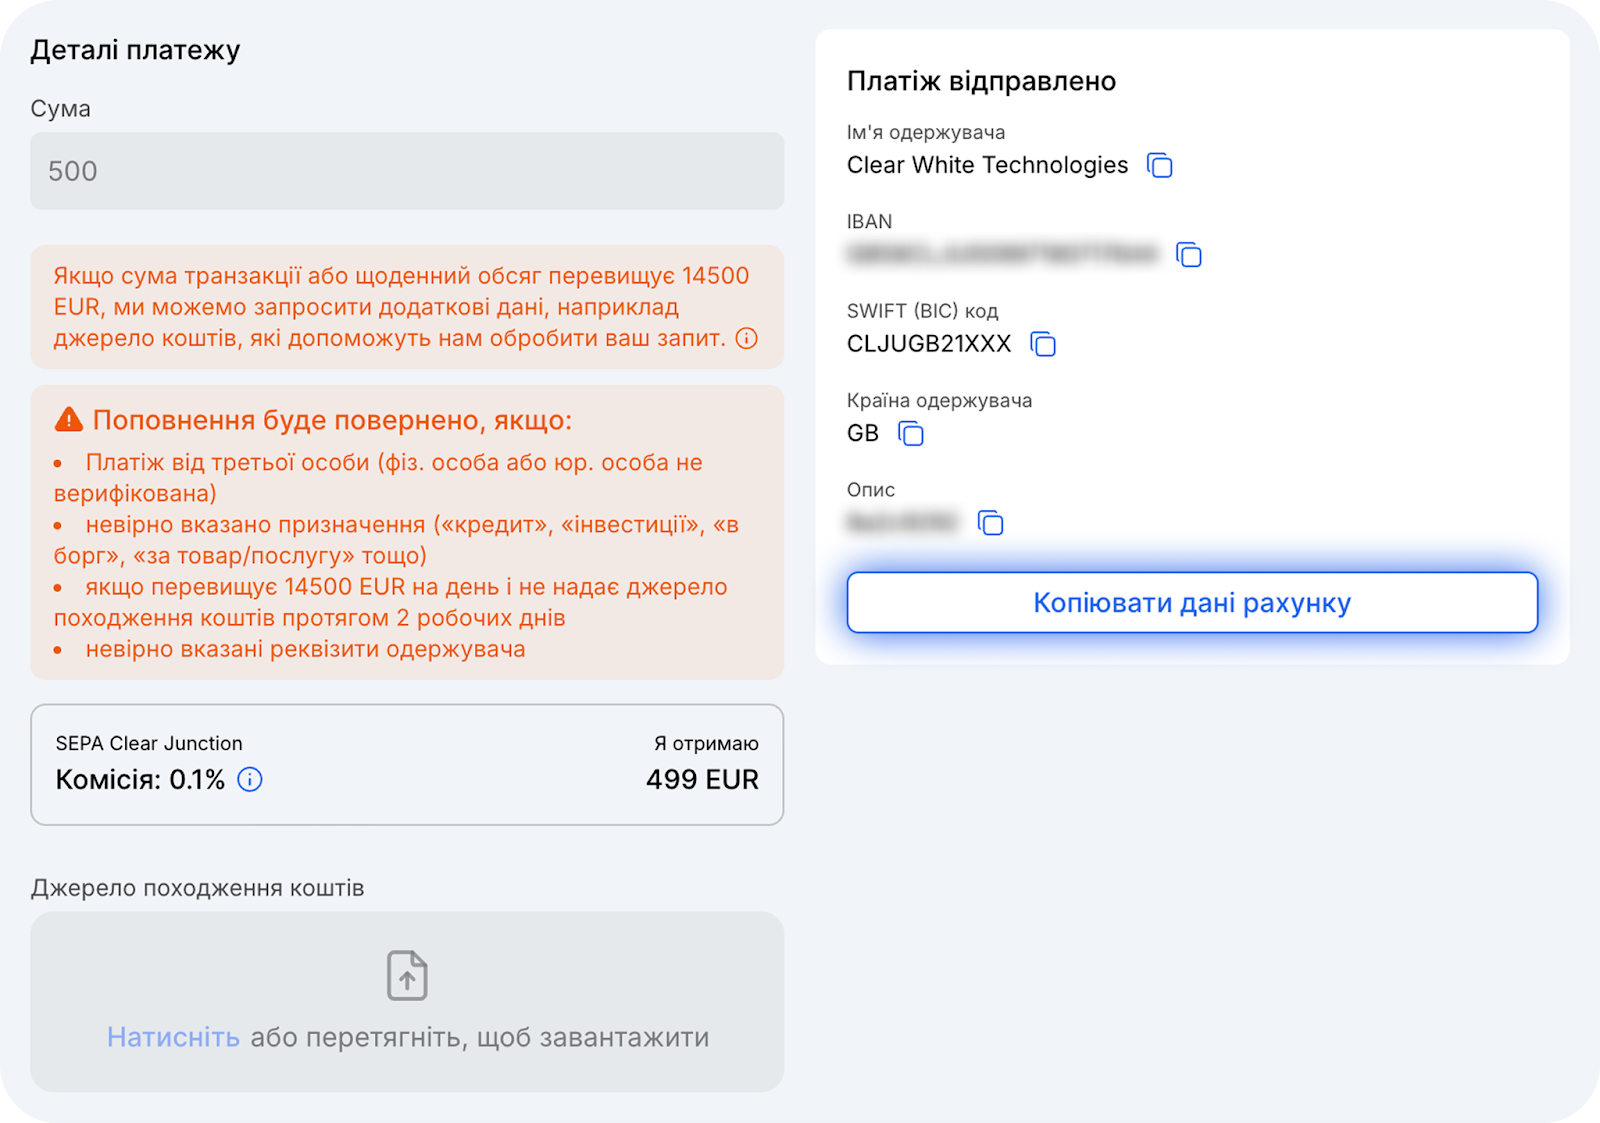The height and width of the screenshot is (1123, 1600).
Task: Click the Сума amount field showing 500
Action: click(x=407, y=171)
